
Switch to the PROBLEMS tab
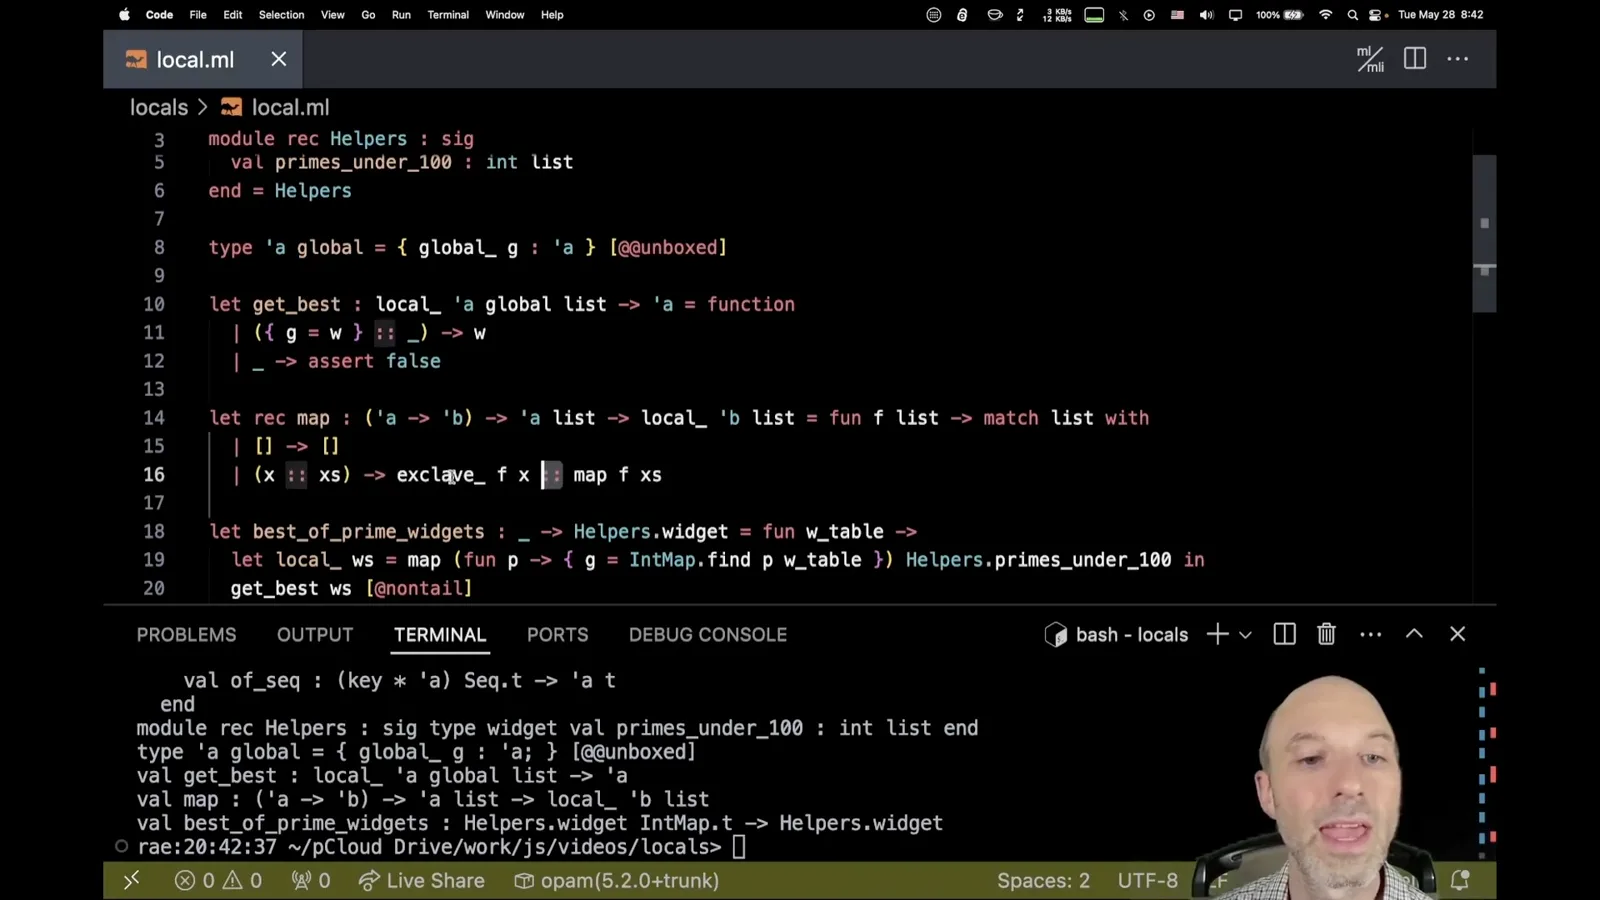187,635
